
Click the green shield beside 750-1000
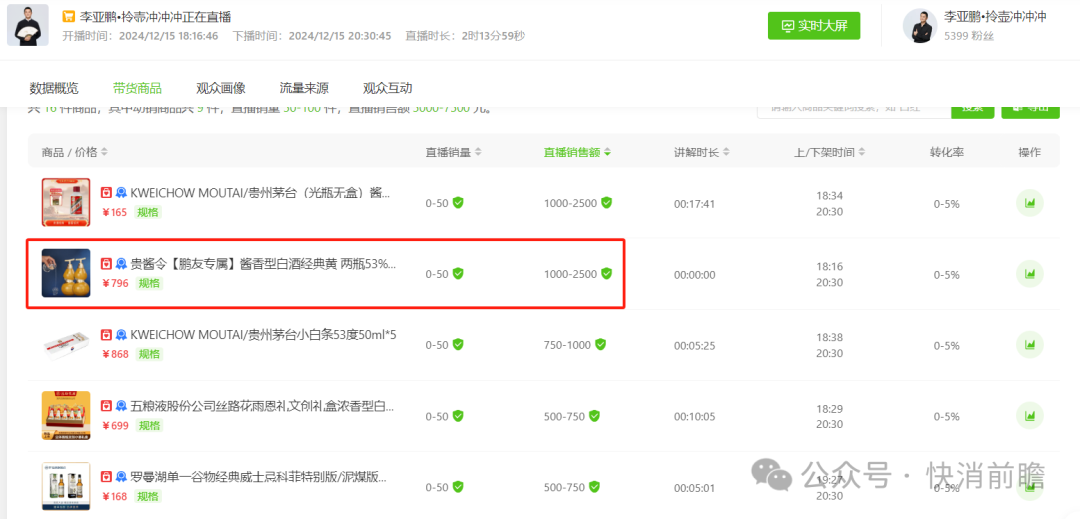click(x=600, y=344)
